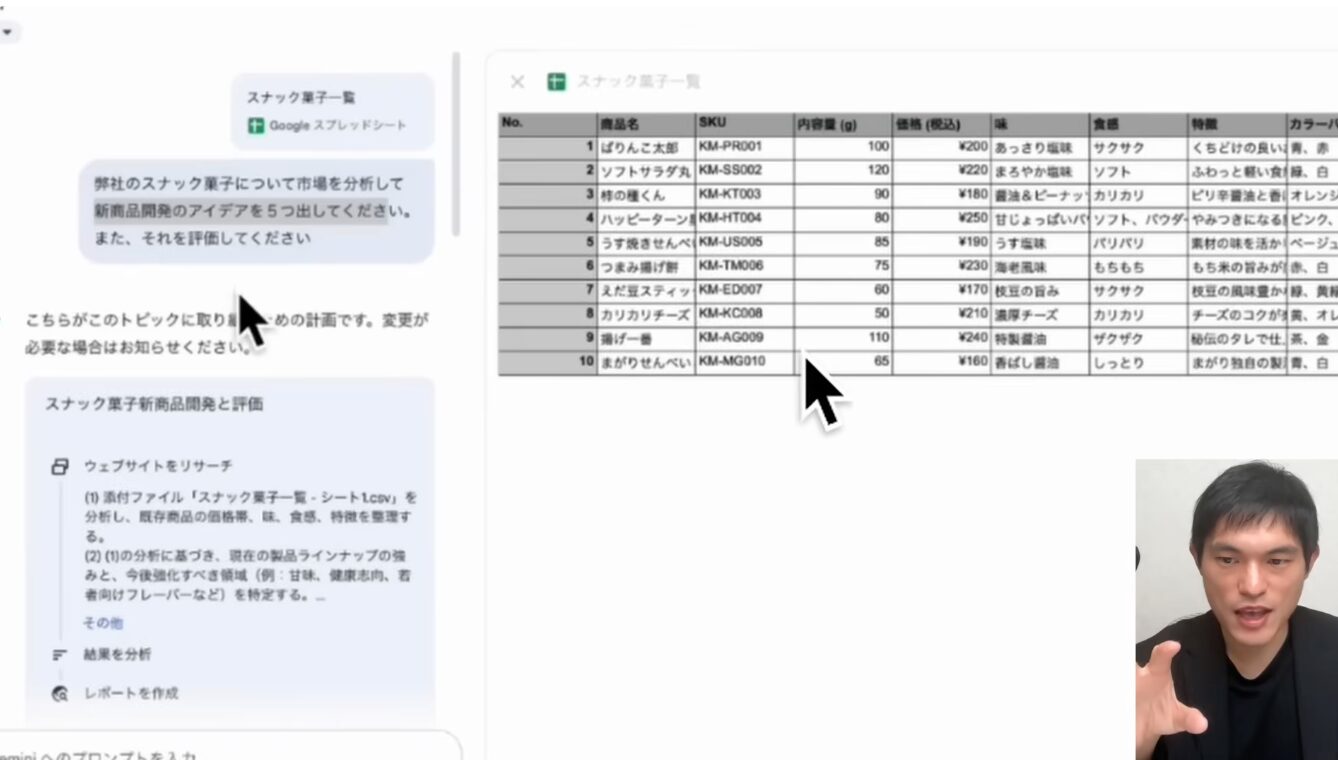Expand research steps via その他 link
The image size is (1338, 760).
pos(102,623)
